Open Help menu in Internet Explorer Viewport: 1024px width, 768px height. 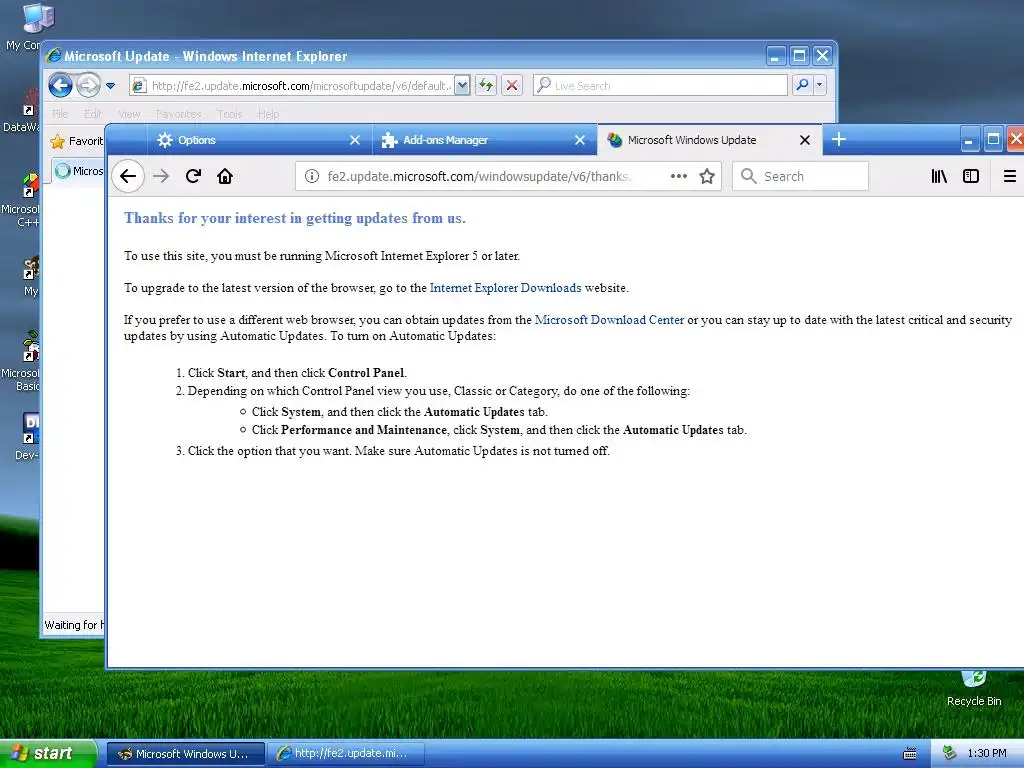click(x=268, y=114)
